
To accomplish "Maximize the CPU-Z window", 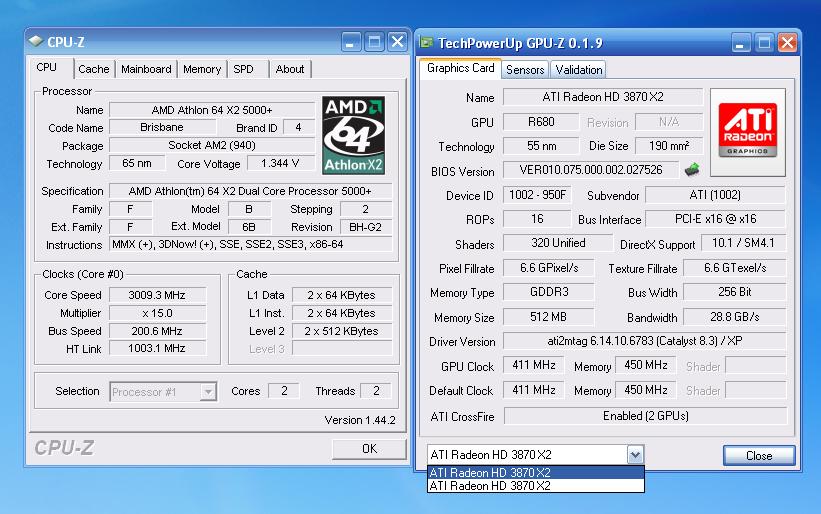I will click(374, 42).
